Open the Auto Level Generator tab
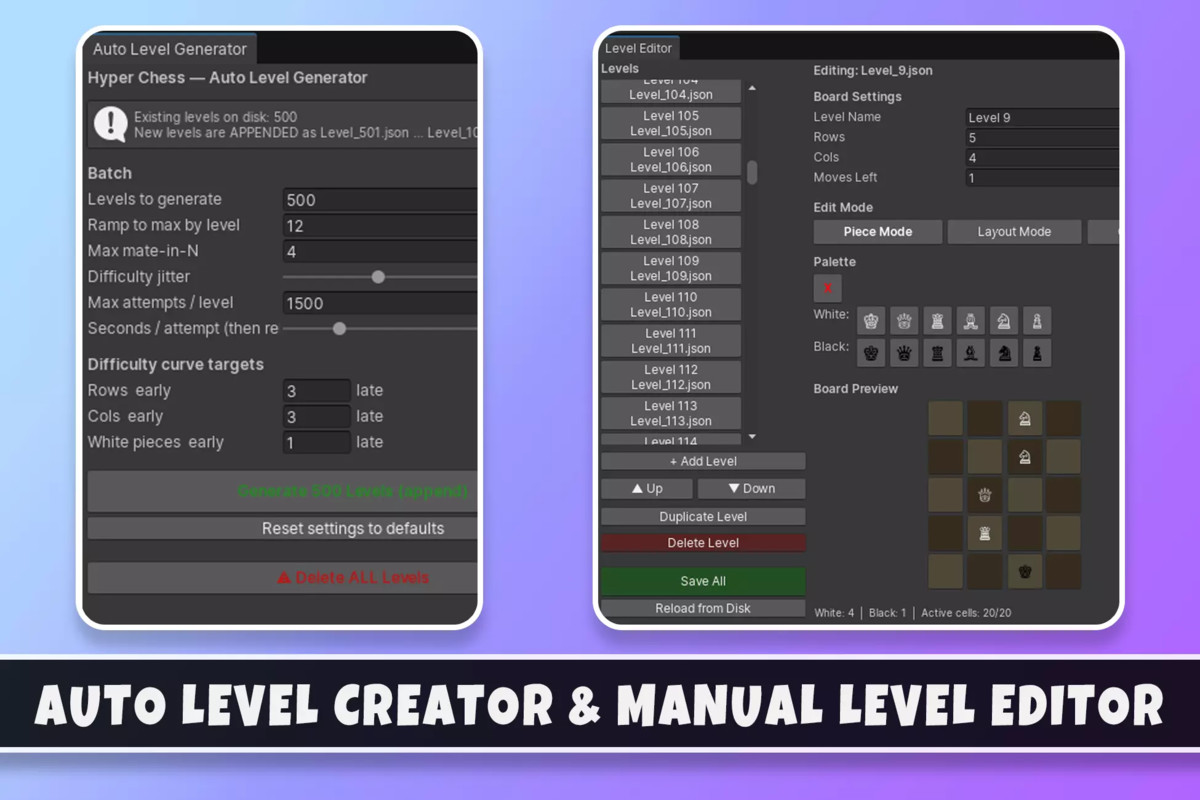1200x800 pixels. (170, 49)
